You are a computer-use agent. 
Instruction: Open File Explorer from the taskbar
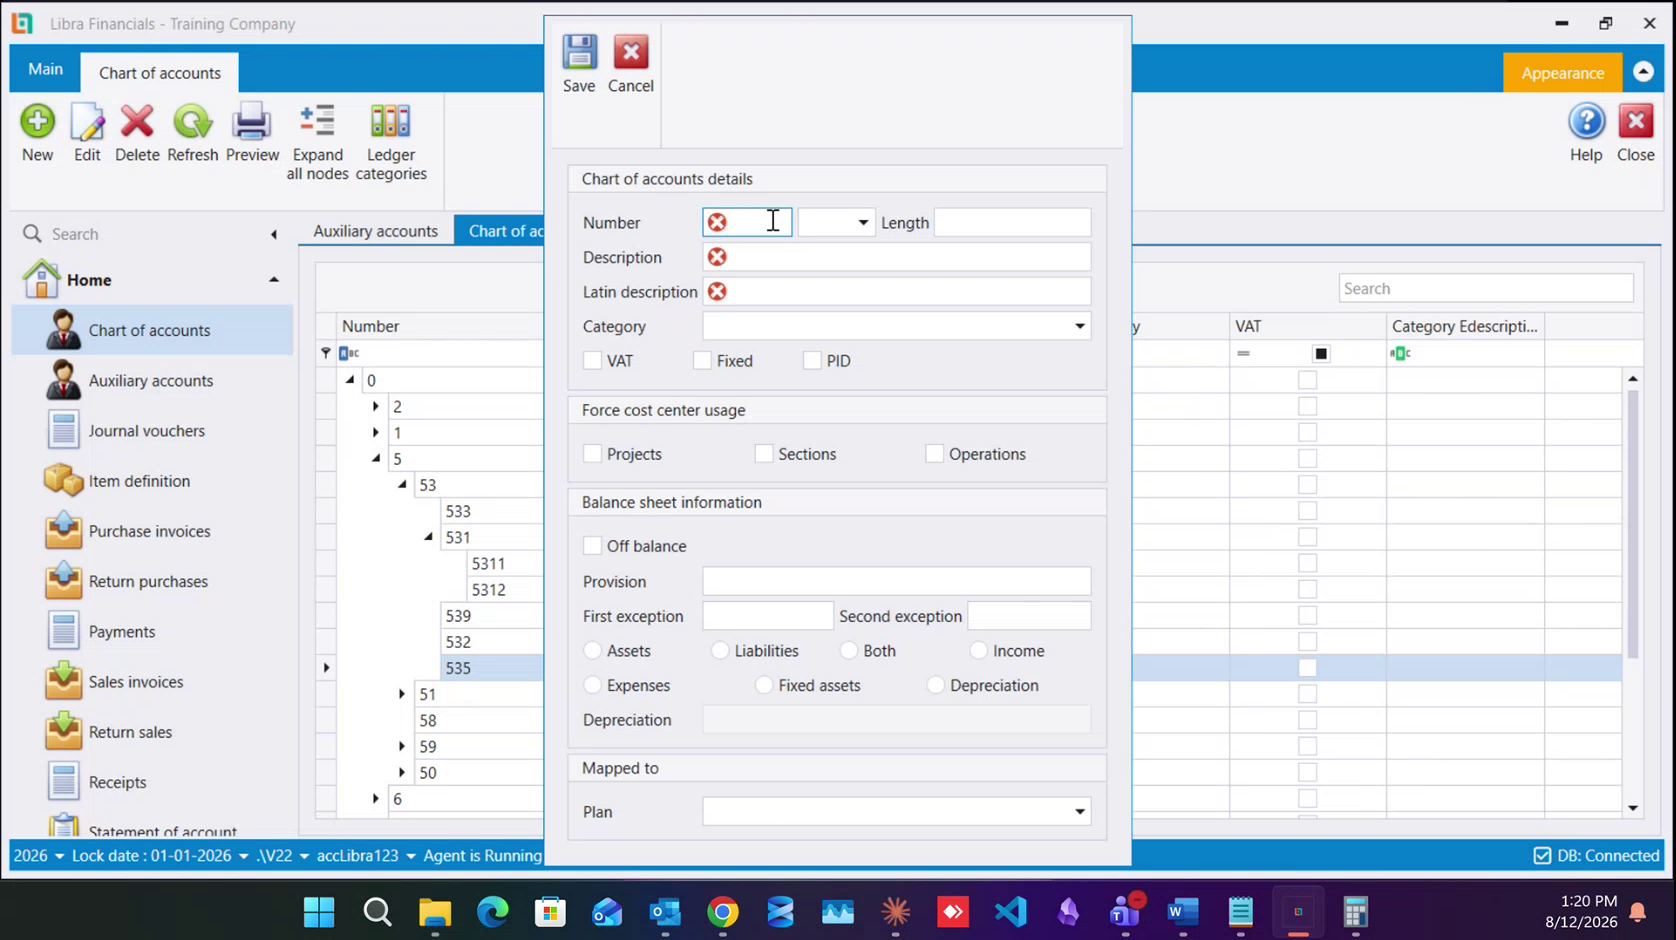point(435,912)
